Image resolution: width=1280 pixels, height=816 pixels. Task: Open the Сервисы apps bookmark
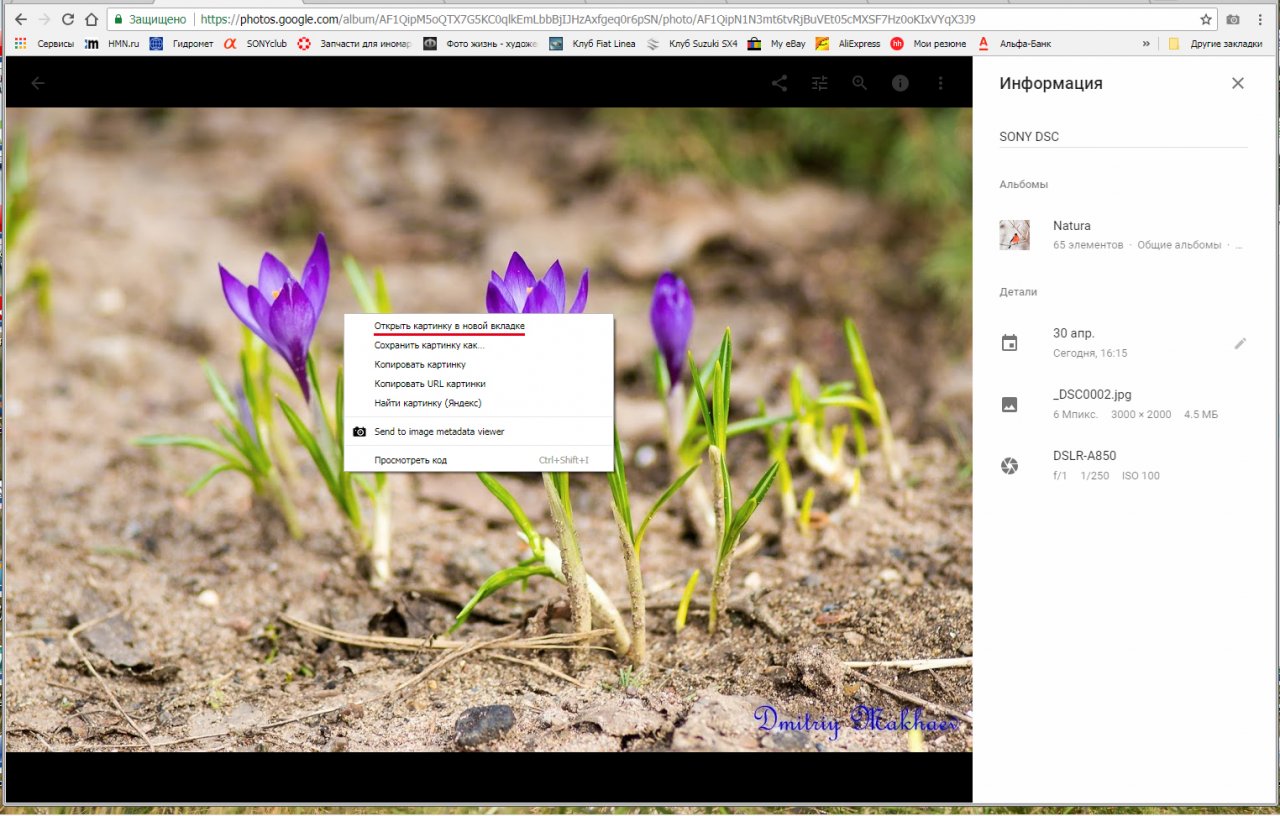45,44
